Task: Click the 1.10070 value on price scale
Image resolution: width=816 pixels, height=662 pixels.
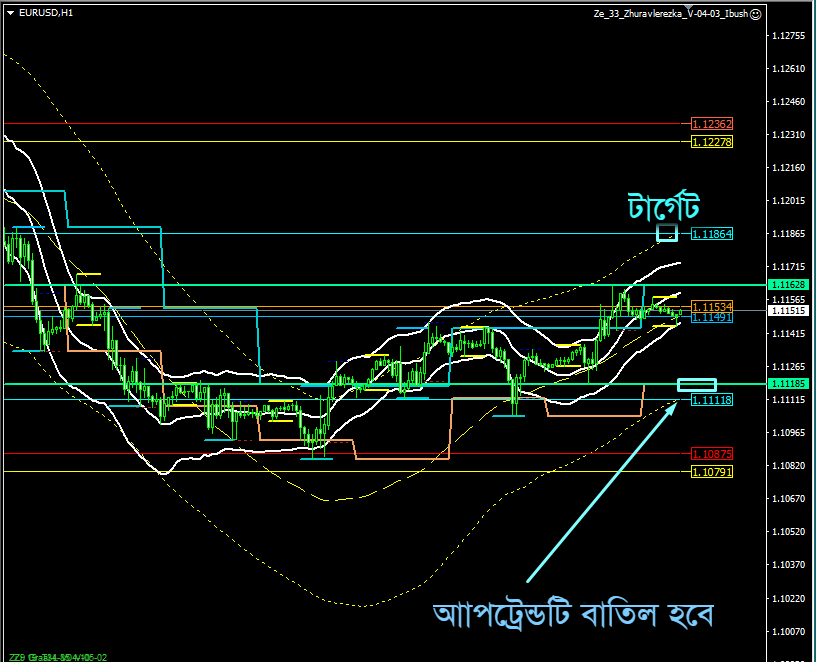Action: point(788,631)
